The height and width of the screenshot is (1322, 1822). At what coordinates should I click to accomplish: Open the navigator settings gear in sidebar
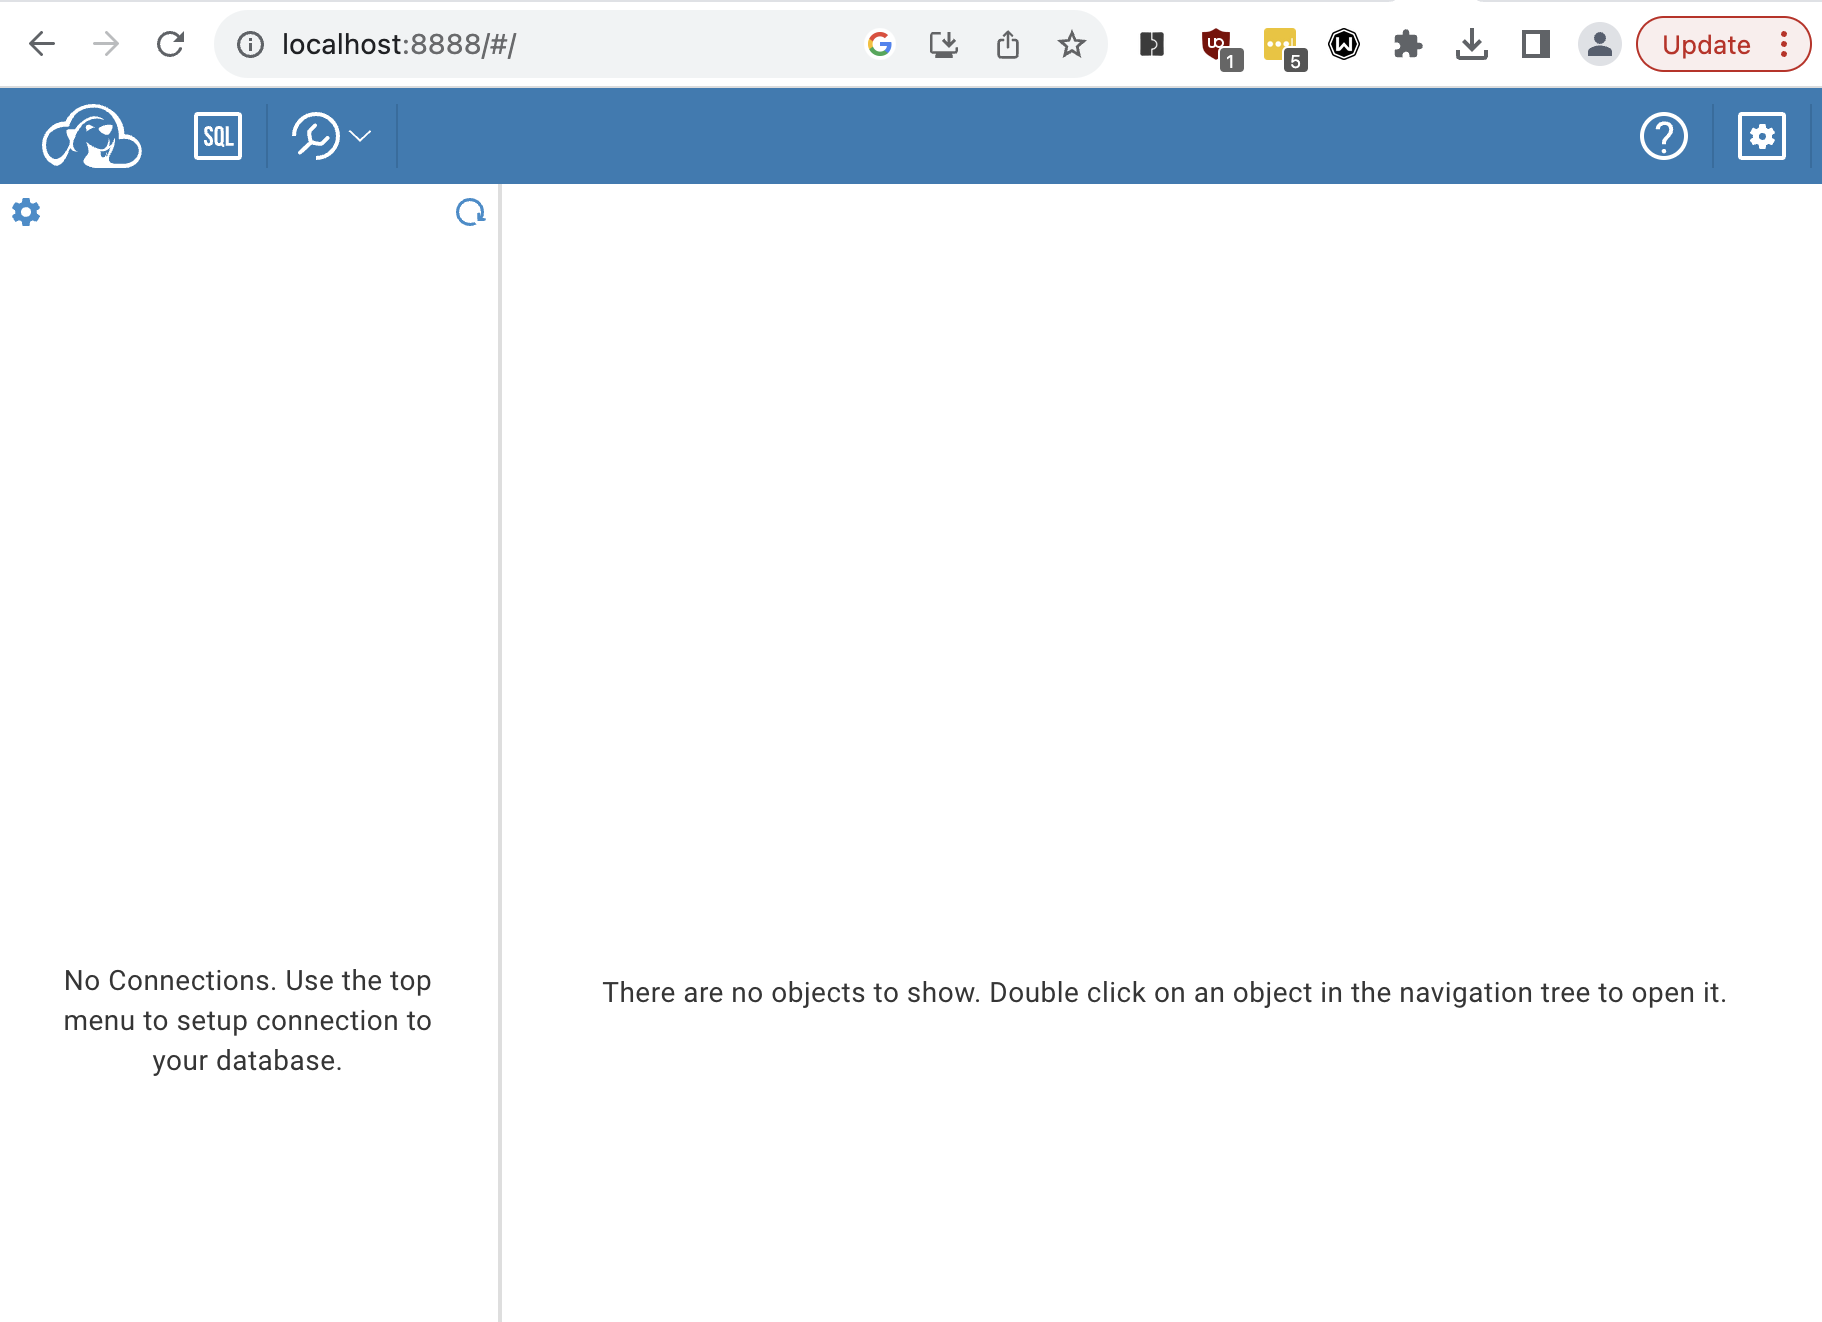coord(26,212)
